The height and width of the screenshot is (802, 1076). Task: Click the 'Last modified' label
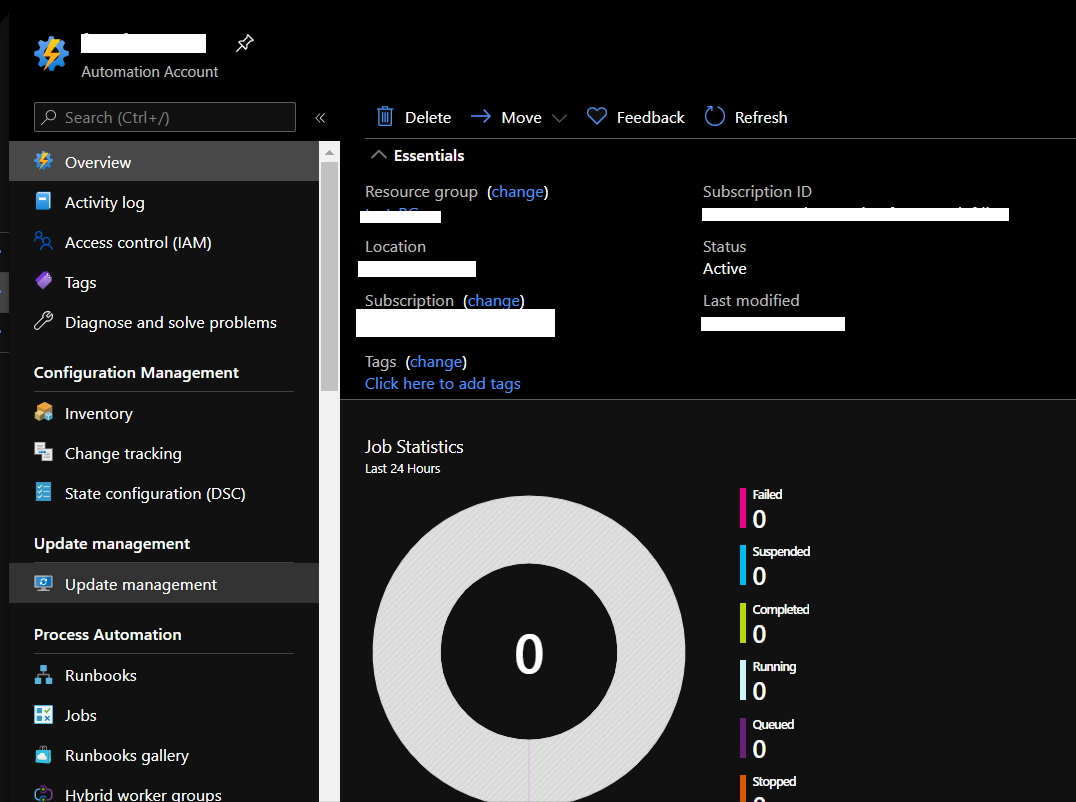(751, 300)
